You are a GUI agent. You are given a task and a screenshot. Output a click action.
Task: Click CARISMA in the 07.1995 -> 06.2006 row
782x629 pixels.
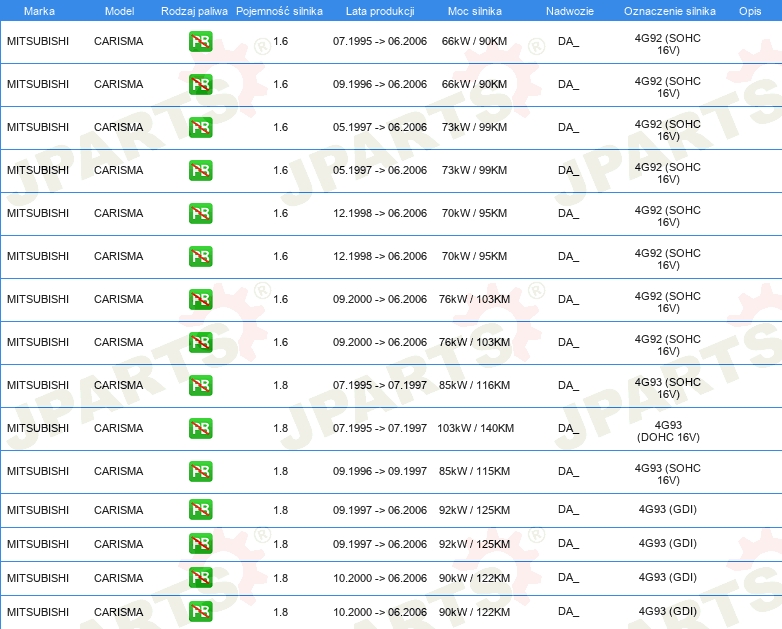tap(119, 41)
